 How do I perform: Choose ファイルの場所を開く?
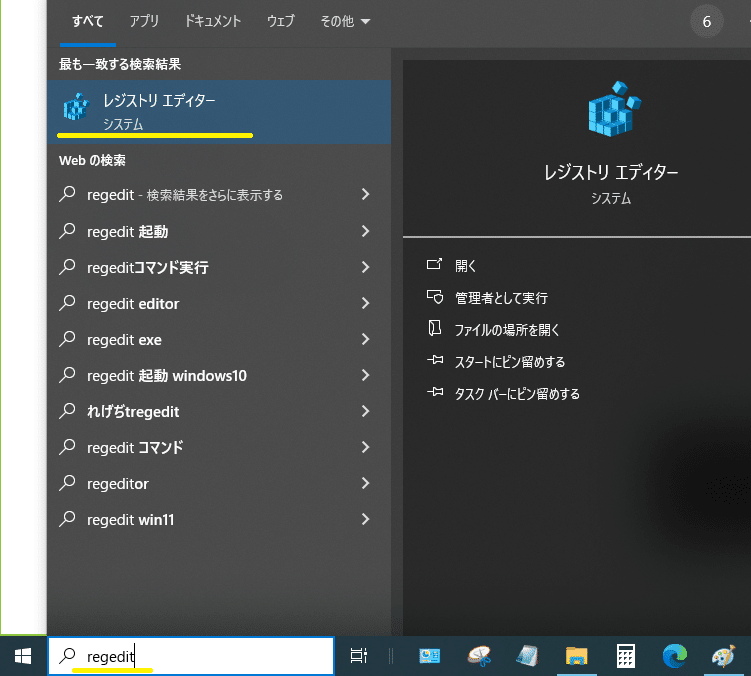(507, 330)
